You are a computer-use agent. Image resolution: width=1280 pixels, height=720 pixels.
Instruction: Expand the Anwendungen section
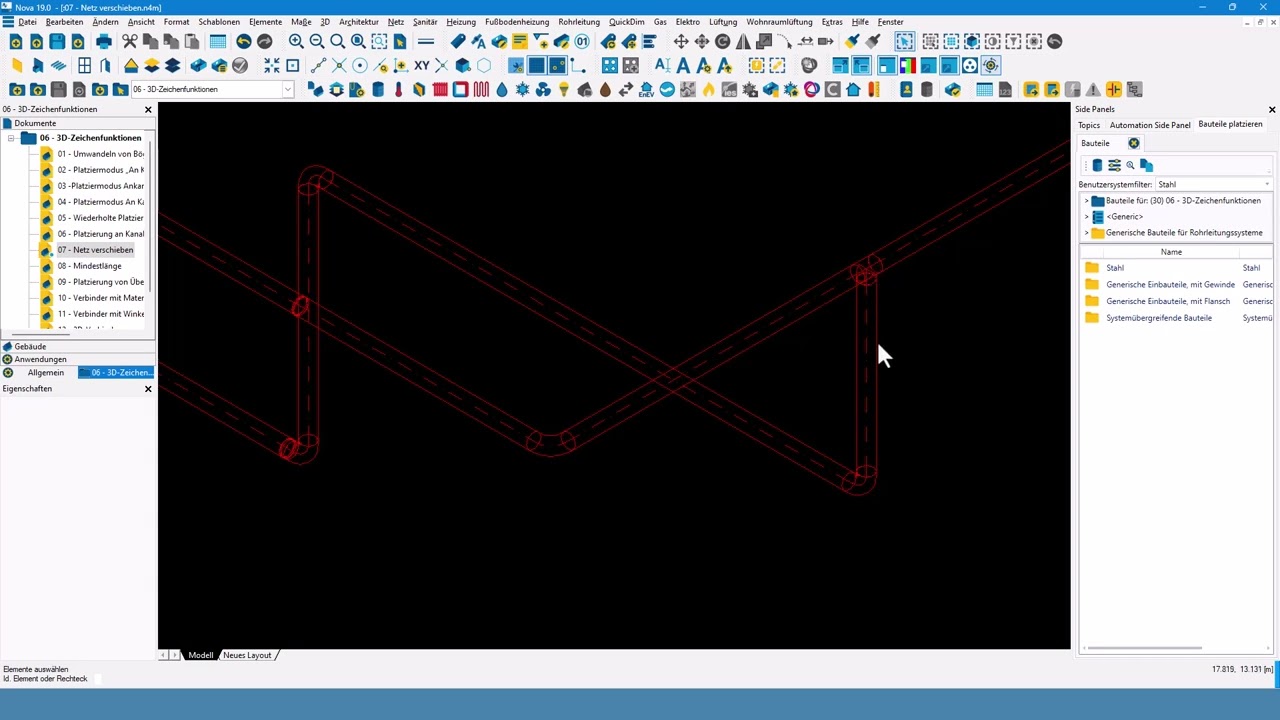[x=77, y=359]
